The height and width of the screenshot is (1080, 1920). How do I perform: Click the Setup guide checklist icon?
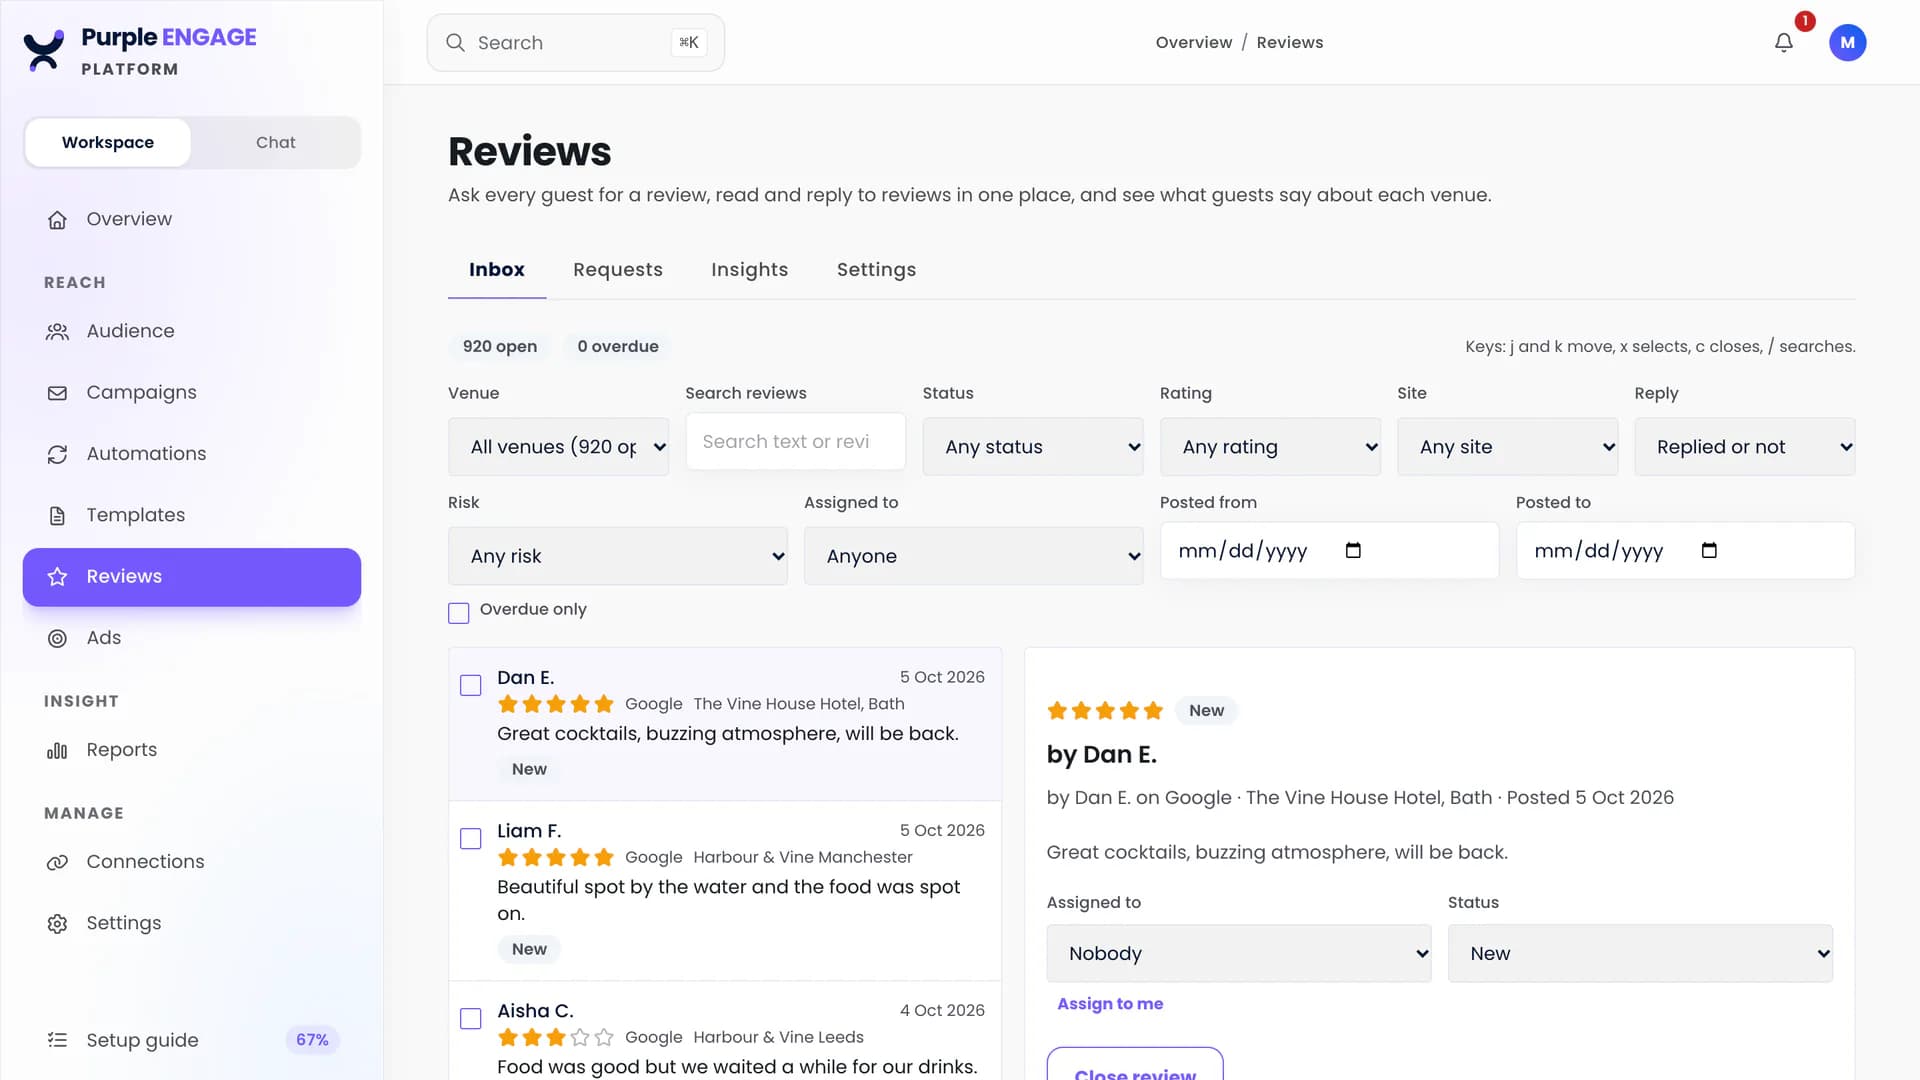(57, 1040)
